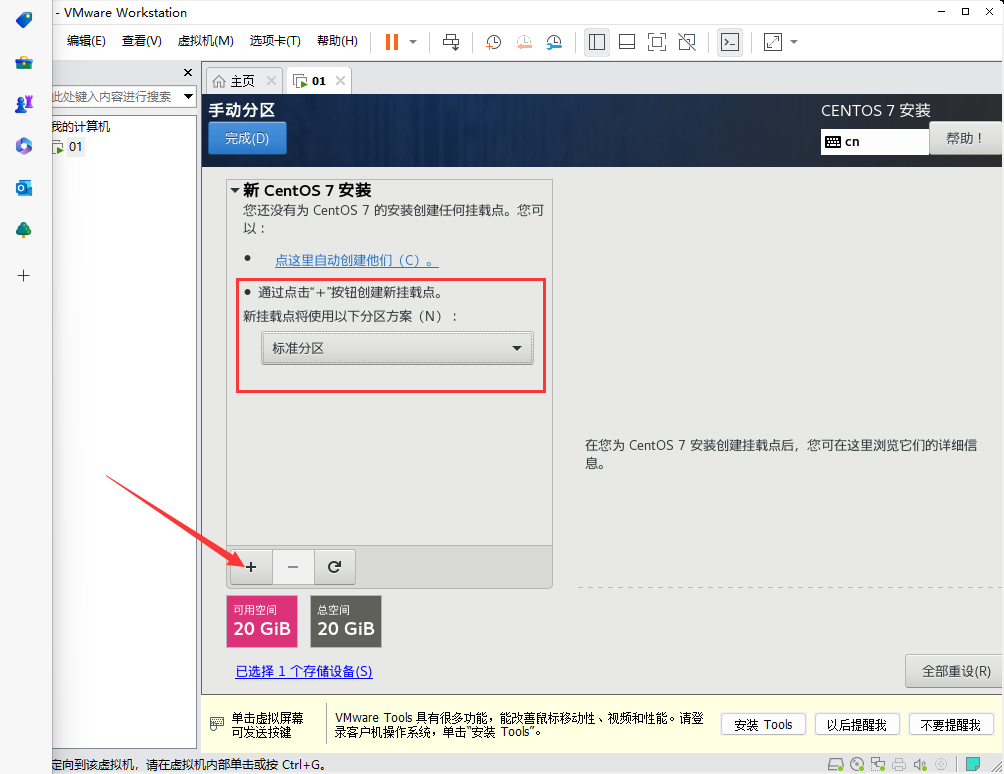This screenshot has height=774, width=1004.
Task: Click the 帮助! button
Action: pos(965,138)
